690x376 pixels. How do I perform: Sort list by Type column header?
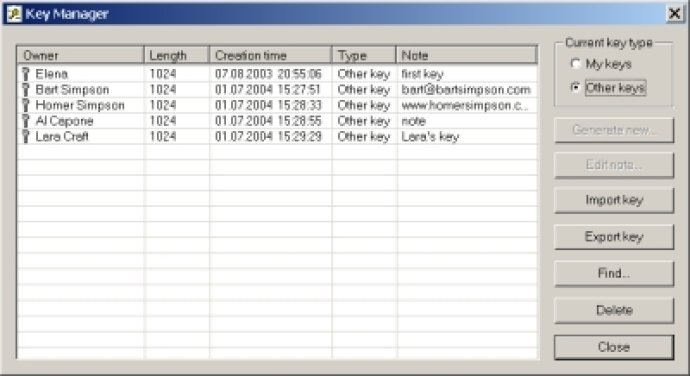(364, 55)
